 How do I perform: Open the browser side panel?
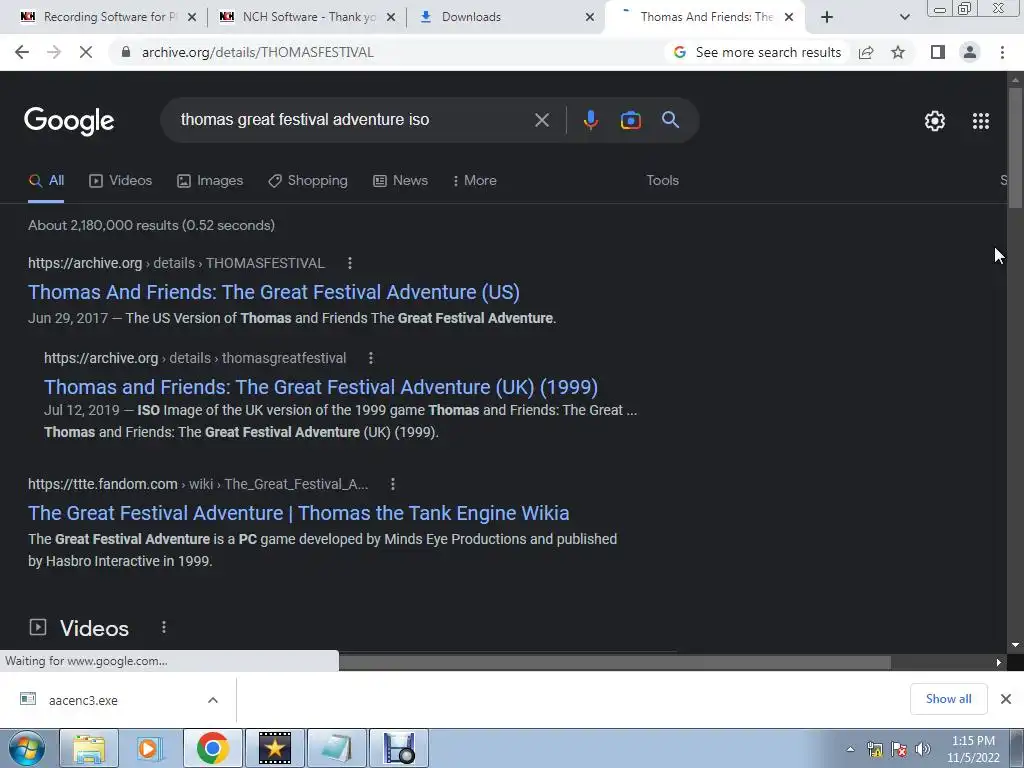pyautogui.click(x=938, y=52)
